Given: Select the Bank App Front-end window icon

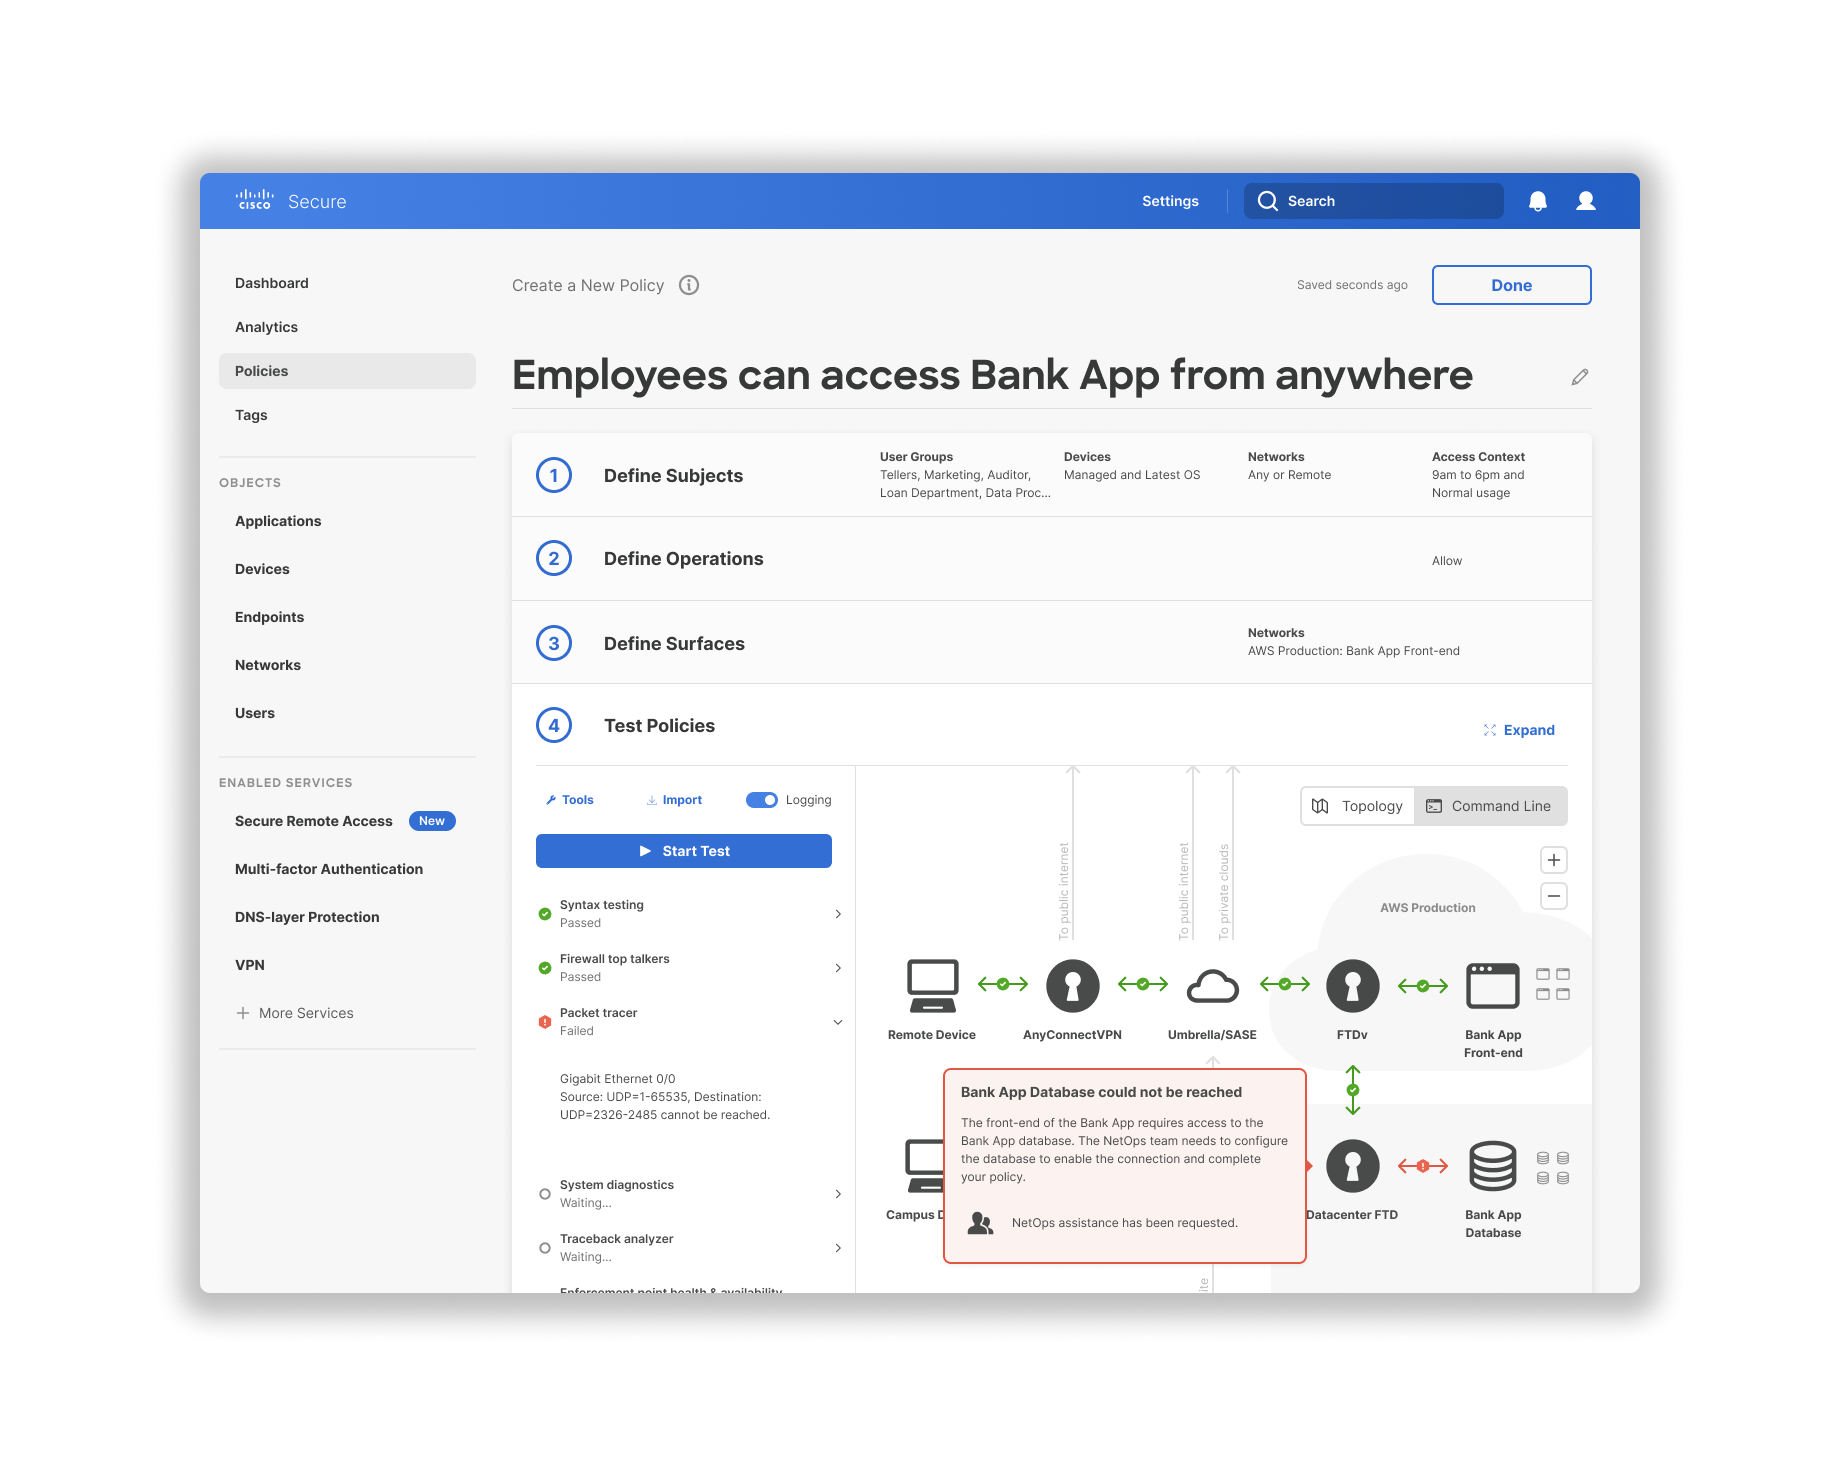Looking at the screenshot, I should pyautogui.click(x=1493, y=986).
